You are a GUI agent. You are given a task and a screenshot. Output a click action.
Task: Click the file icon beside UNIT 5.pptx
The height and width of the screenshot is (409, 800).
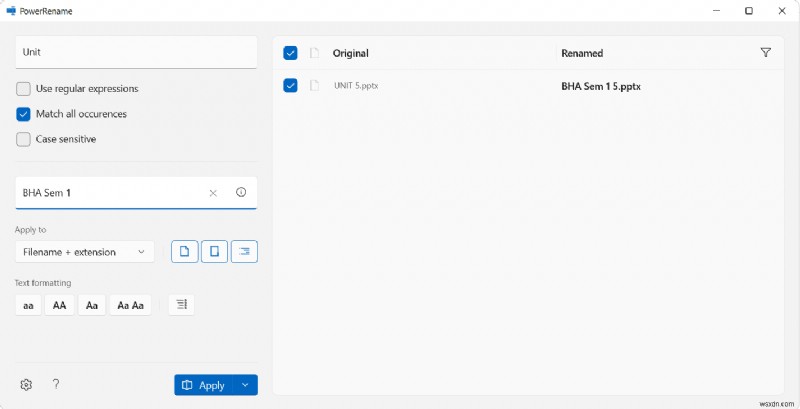click(x=314, y=86)
